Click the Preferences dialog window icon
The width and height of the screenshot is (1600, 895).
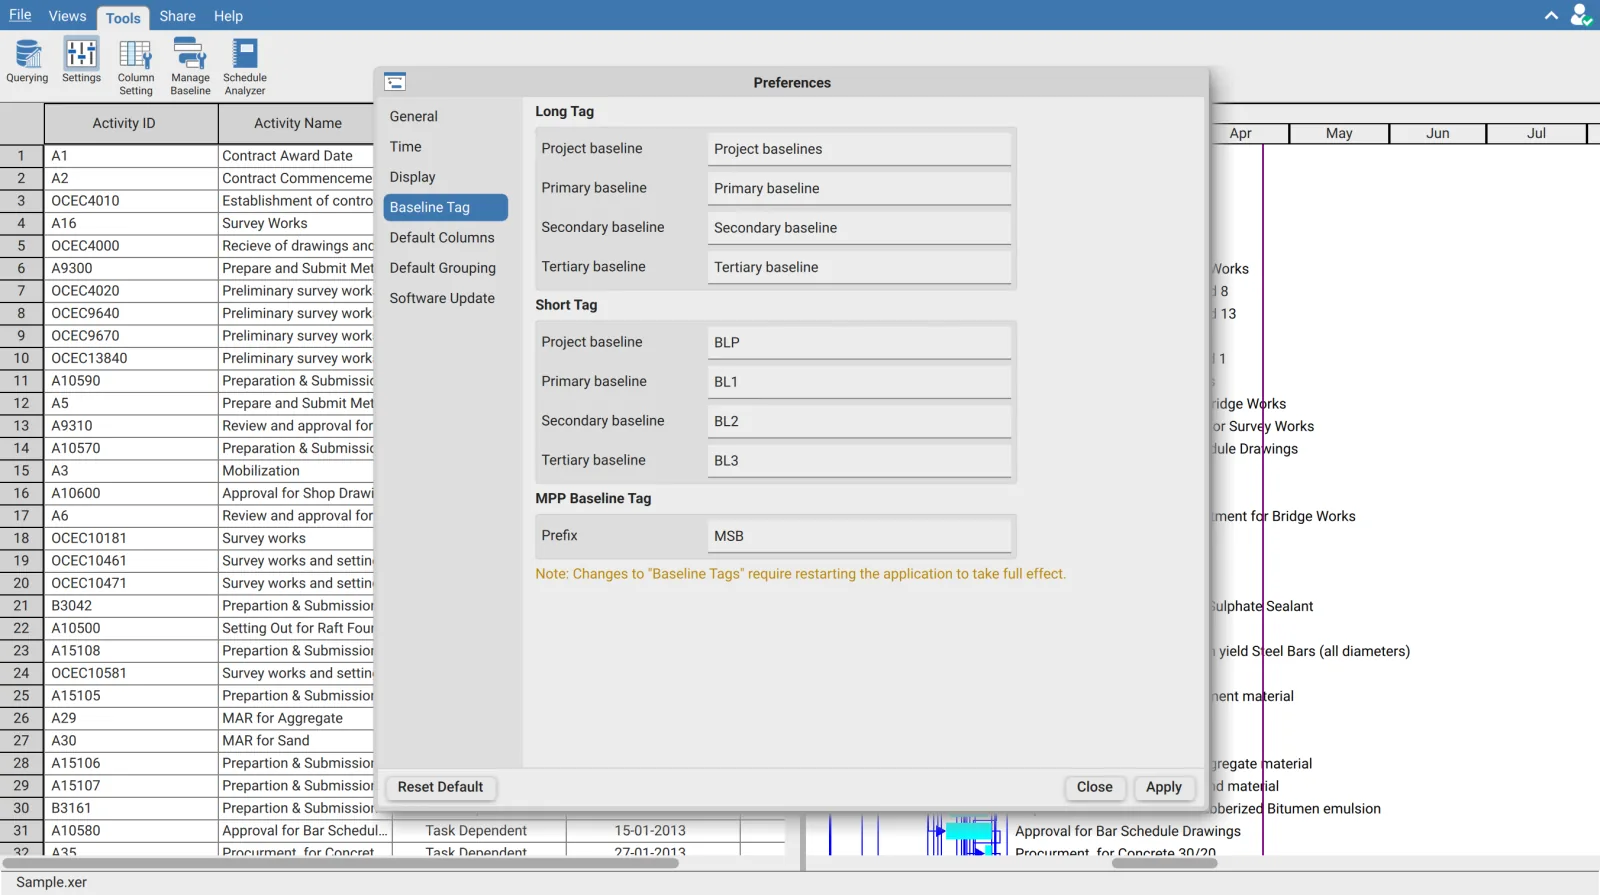pos(395,82)
